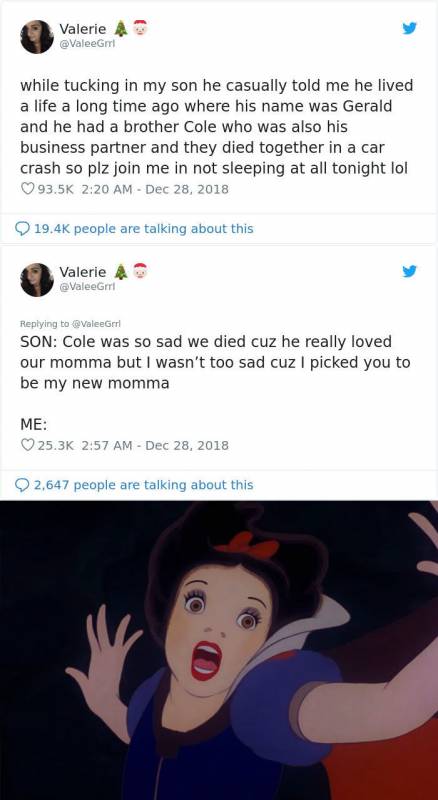The width and height of the screenshot is (438, 800).
Task: Click the first tweet's text about Gerald
Action: point(216,127)
